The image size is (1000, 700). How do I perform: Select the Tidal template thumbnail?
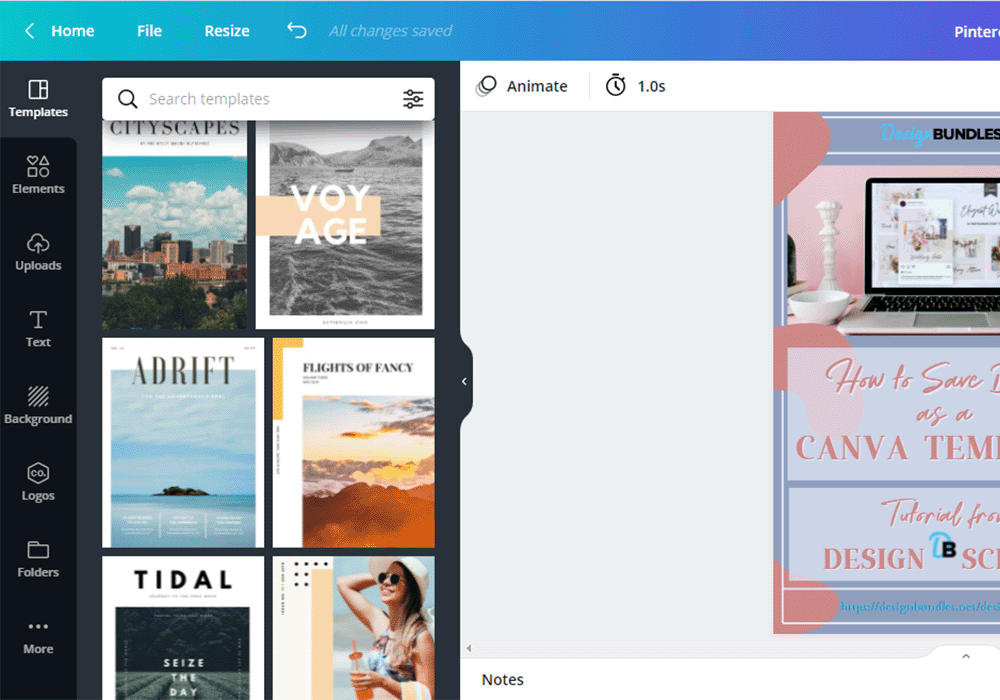point(183,628)
